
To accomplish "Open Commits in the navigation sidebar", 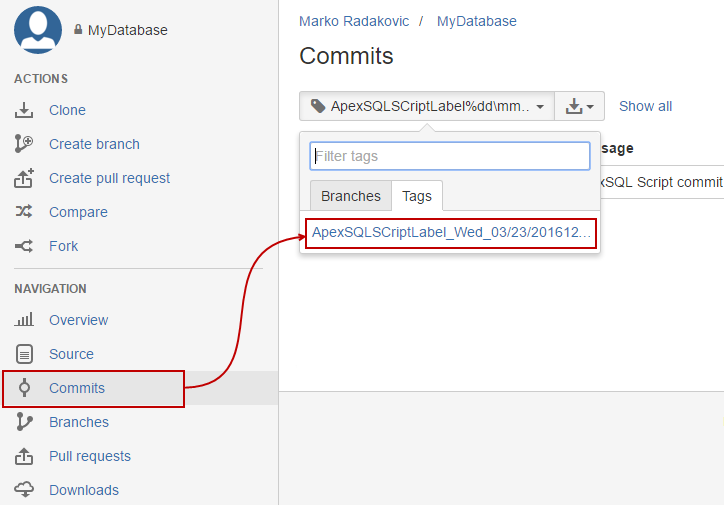I will pos(77,388).
